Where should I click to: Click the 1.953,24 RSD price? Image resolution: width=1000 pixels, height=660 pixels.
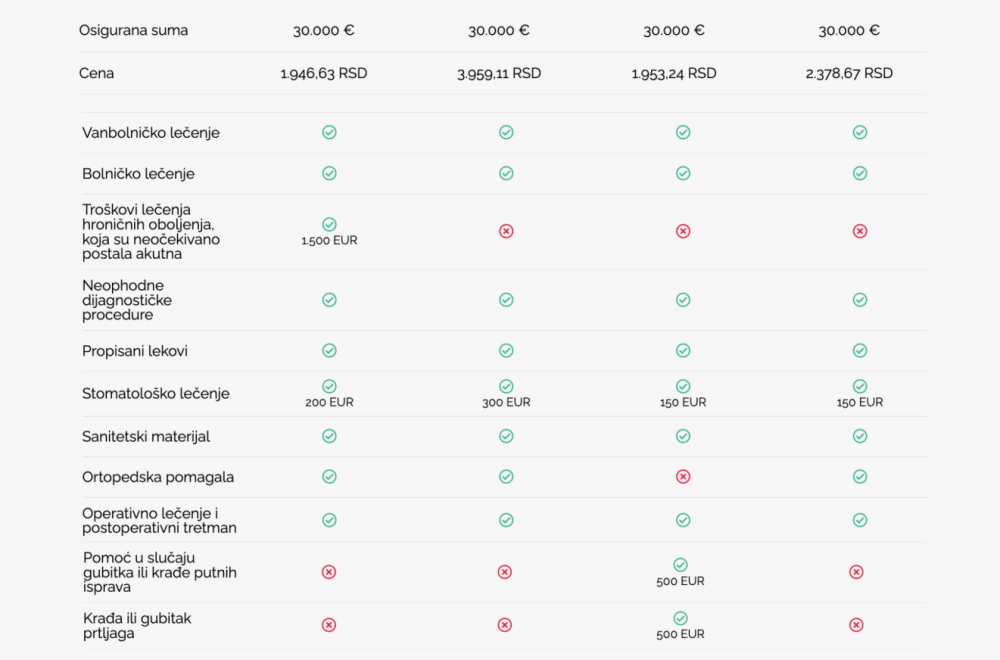(x=674, y=73)
